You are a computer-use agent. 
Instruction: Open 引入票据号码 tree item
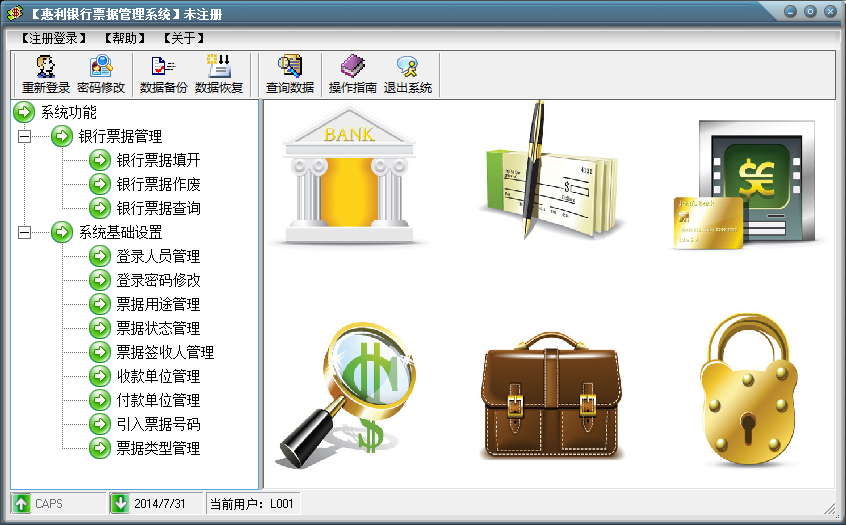click(159, 424)
